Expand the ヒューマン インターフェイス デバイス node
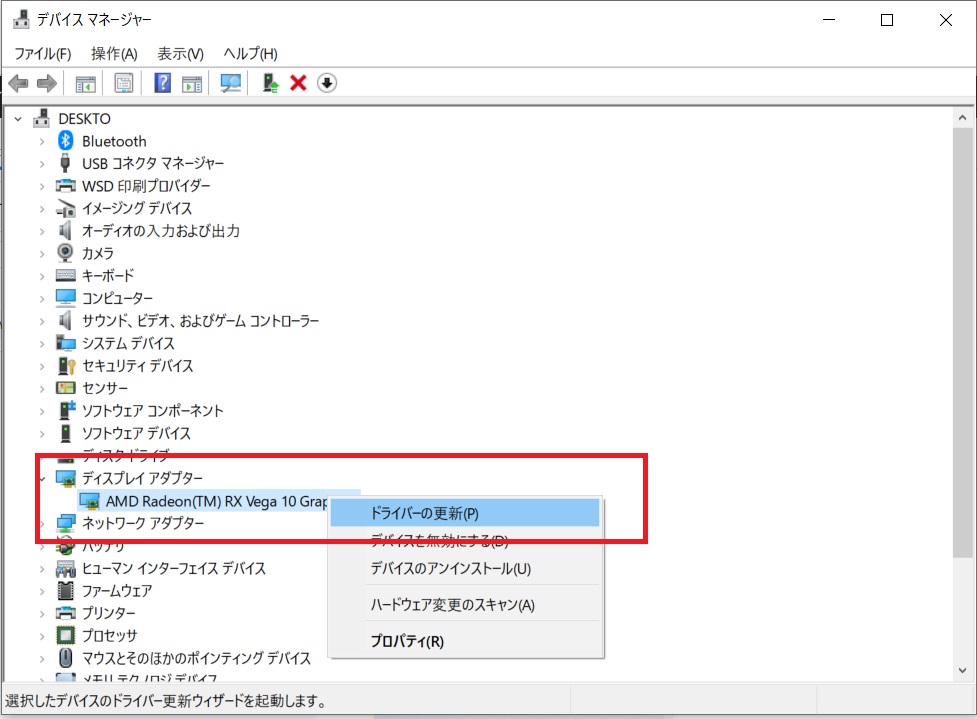 (x=42, y=569)
